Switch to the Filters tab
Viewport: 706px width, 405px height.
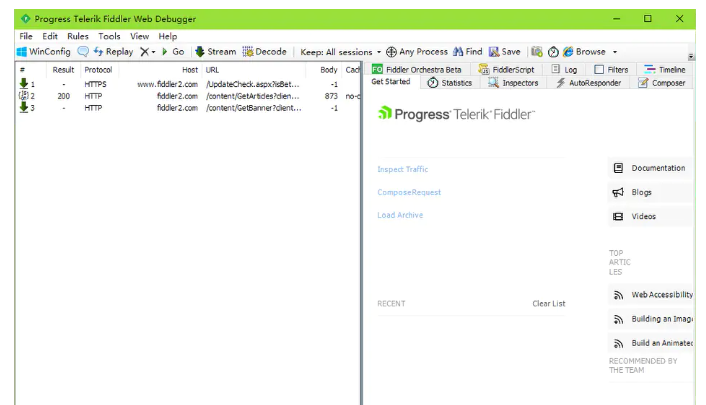click(611, 69)
